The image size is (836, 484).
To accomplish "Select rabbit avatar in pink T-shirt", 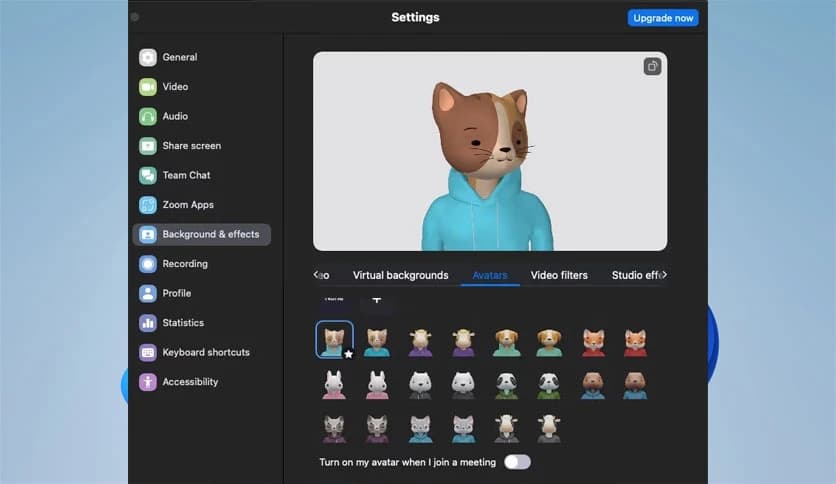I will (x=377, y=385).
